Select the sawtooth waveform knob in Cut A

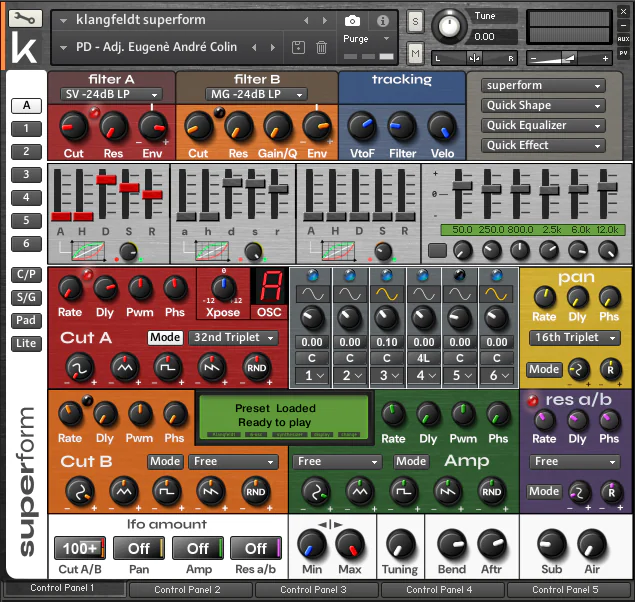(211, 368)
